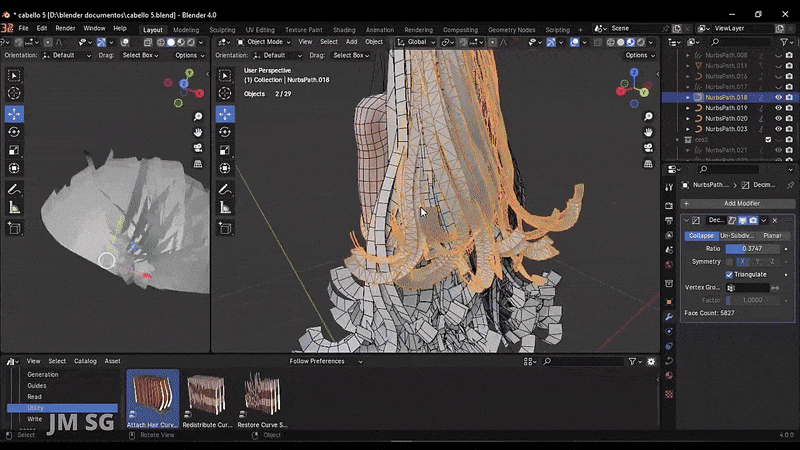Select the Annotate tool in the right viewport
The width and height of the screenshot is (800, 450).
tap(224, 189)
